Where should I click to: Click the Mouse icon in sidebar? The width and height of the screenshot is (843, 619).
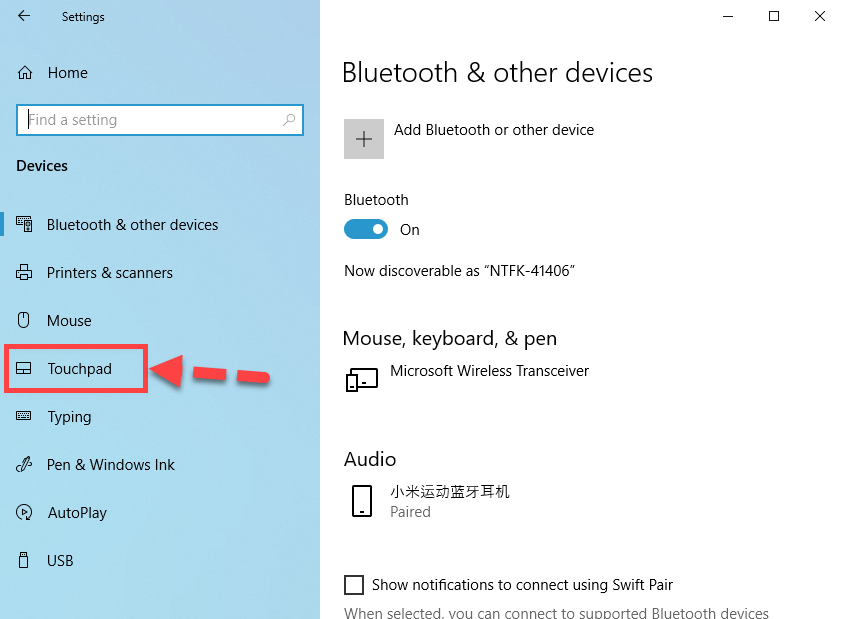point(25,321)
